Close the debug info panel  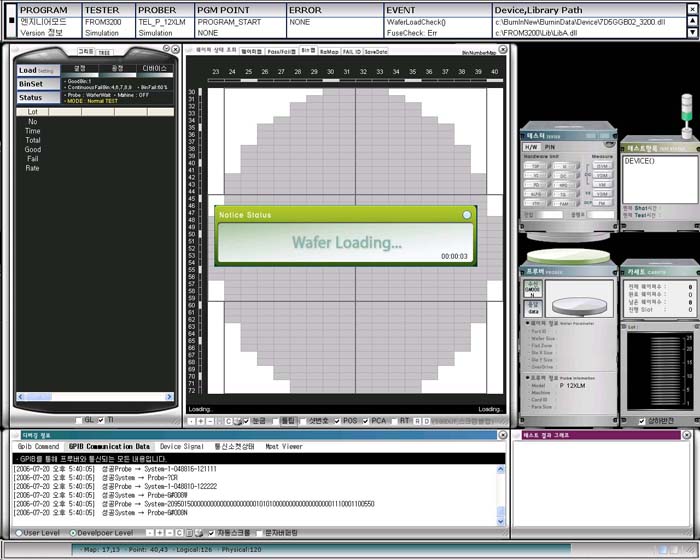click(x=503, y=435)
